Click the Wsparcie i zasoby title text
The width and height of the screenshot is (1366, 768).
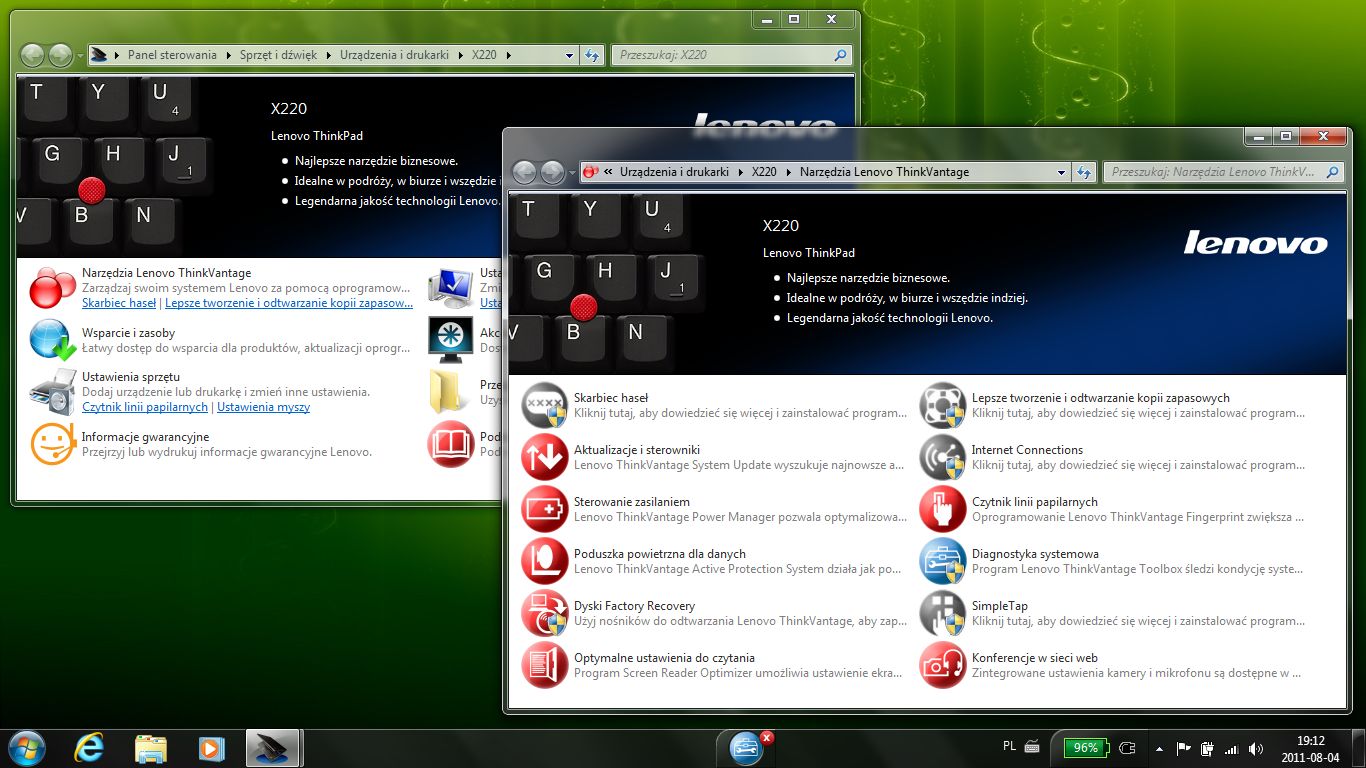point(128,333)
